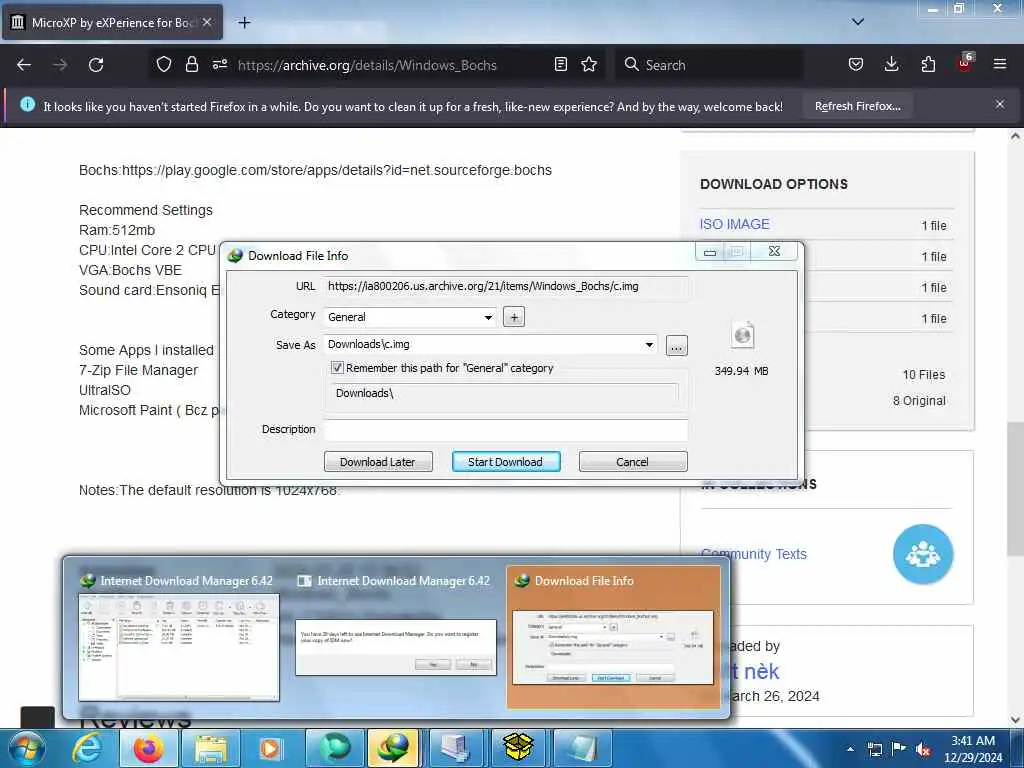Select the MicroXP by eXPerience tab
This screenshot has width=1024, height=768.
coord(112,22)
